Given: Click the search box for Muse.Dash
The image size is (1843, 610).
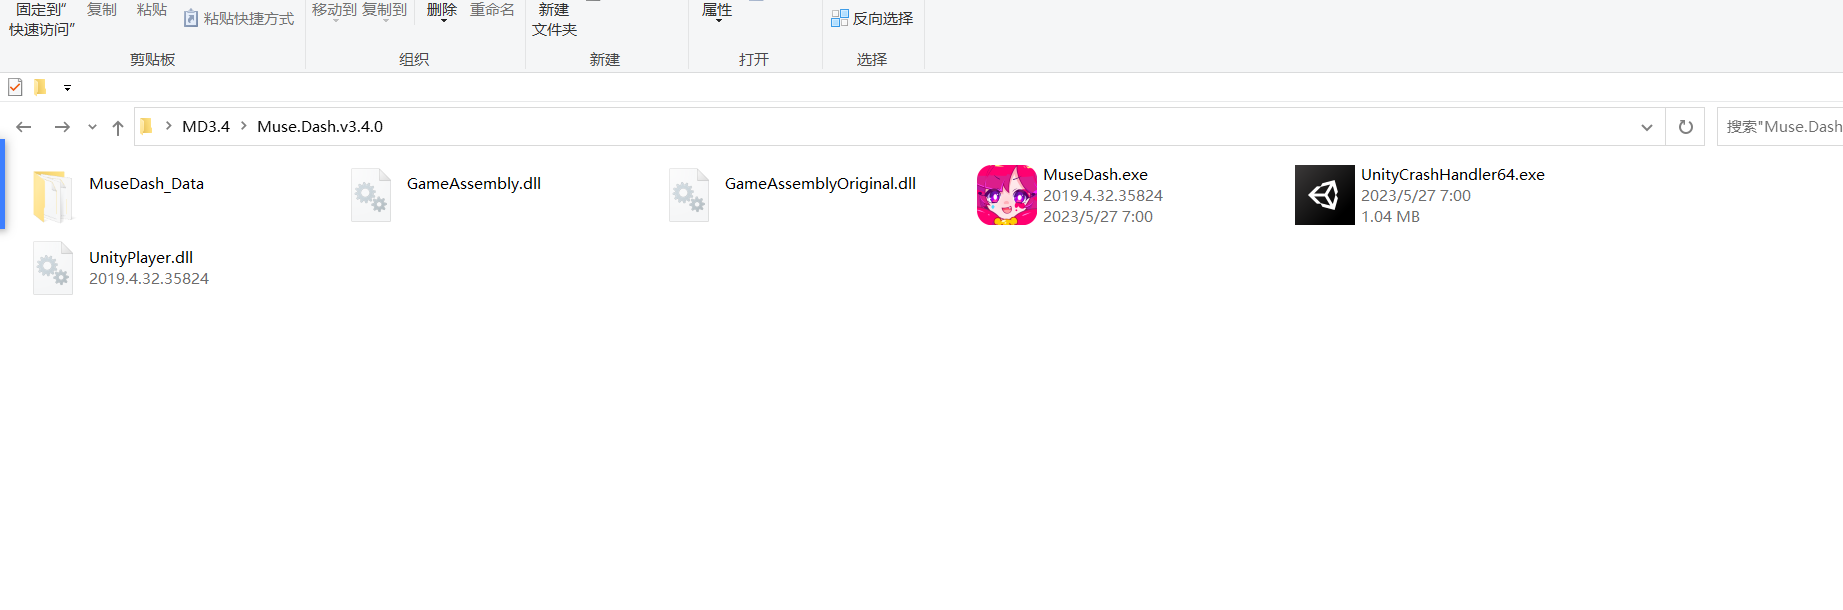Looking at the screenshot, I should (x=1782, y=127).
